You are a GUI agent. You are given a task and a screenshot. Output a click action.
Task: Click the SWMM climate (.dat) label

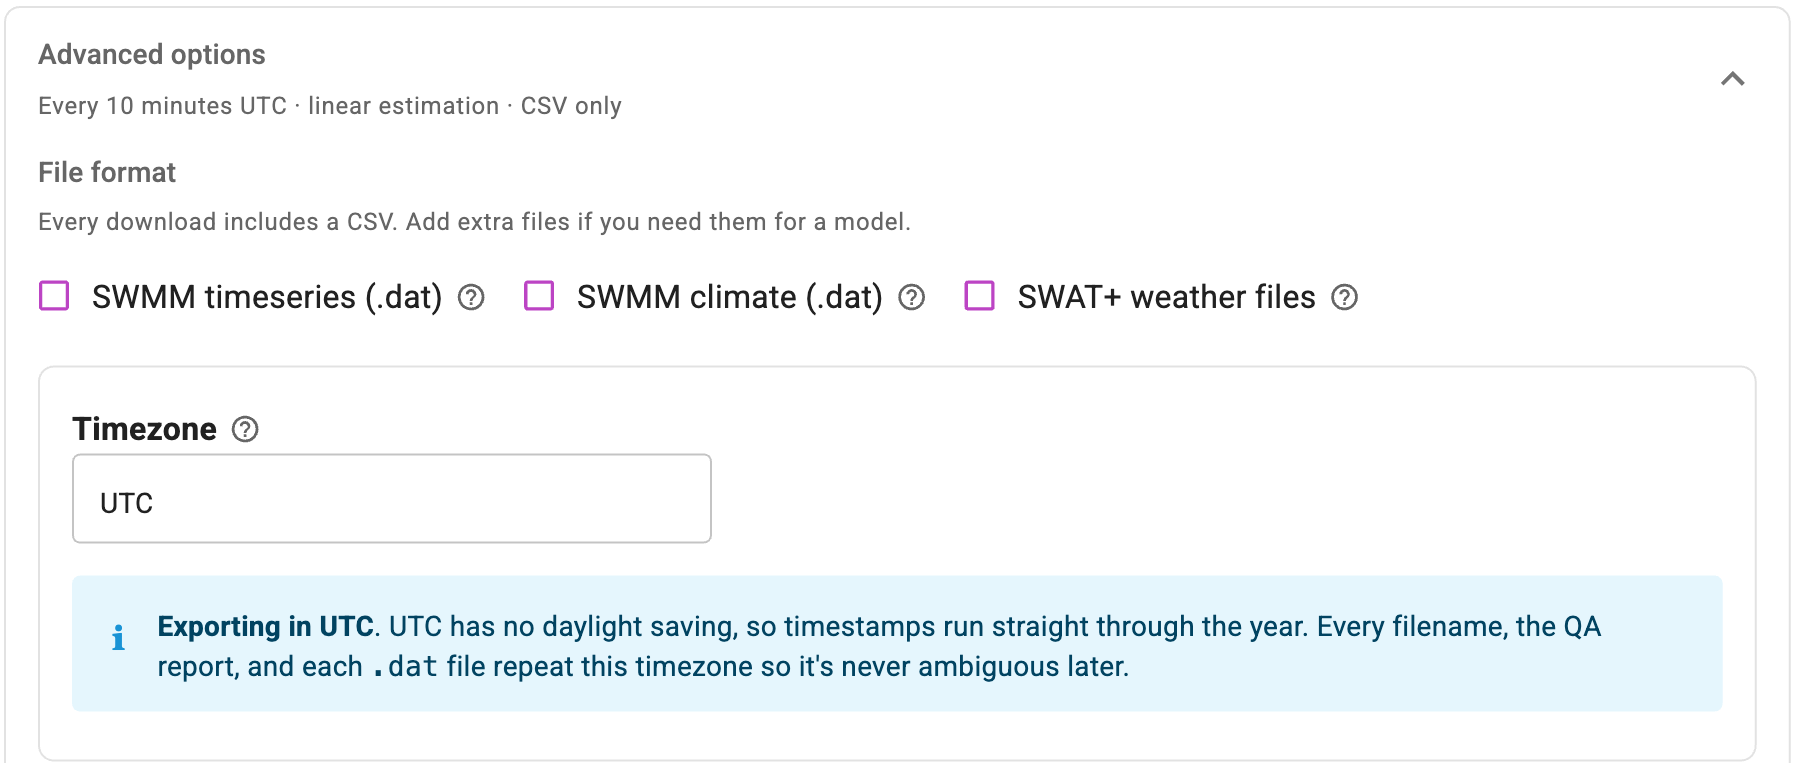[x=730, y=297]
